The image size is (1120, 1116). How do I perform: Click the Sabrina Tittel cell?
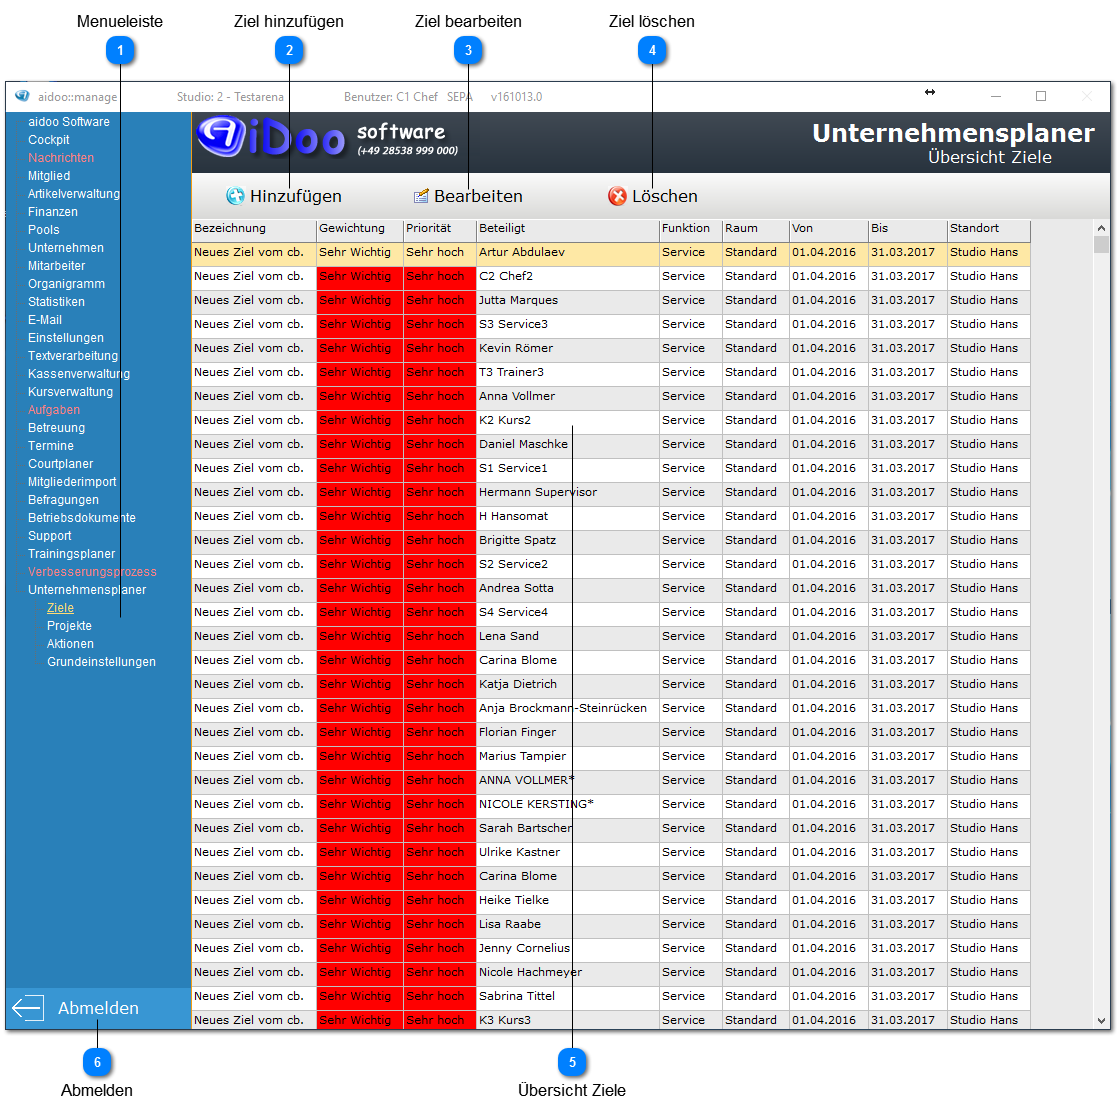click(x=568, y=997)
